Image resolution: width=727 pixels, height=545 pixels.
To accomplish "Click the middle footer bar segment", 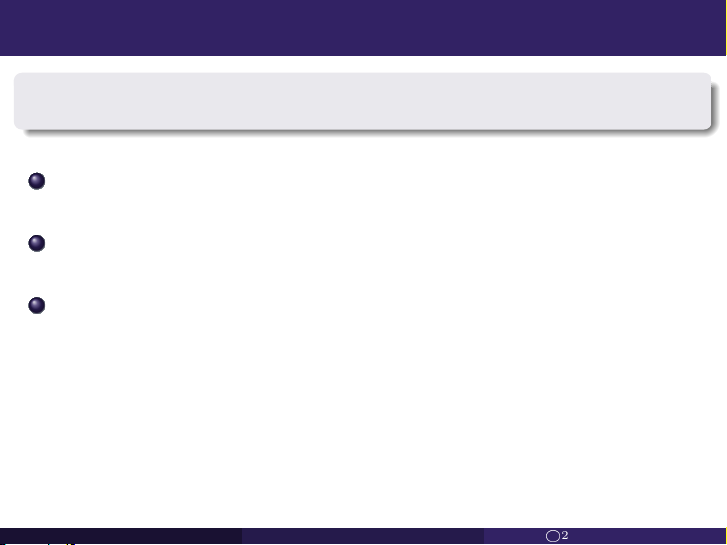I will [x=363, y=536].
